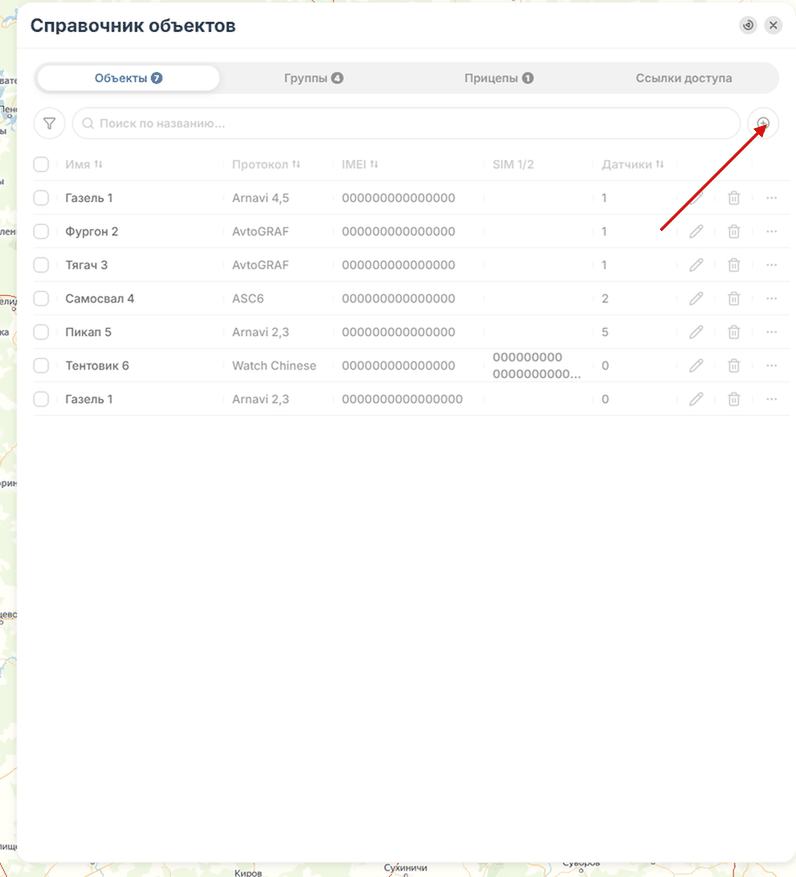
Task: Edit the Пикап 5 object
Action: pyautogui.click(x=696, y=332)
